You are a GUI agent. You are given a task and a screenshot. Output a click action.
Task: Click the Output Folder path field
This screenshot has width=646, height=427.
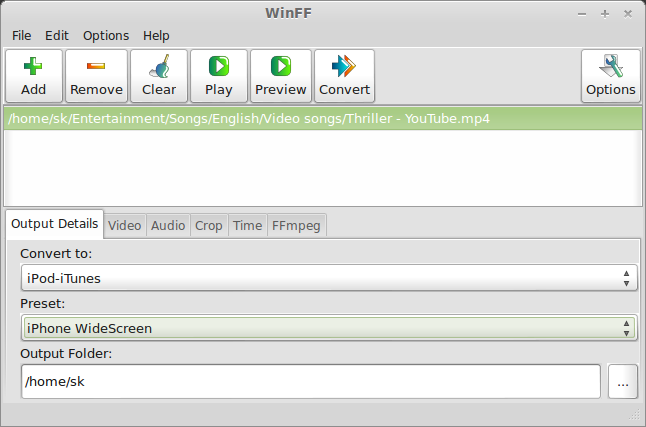(x=310, y=381)
